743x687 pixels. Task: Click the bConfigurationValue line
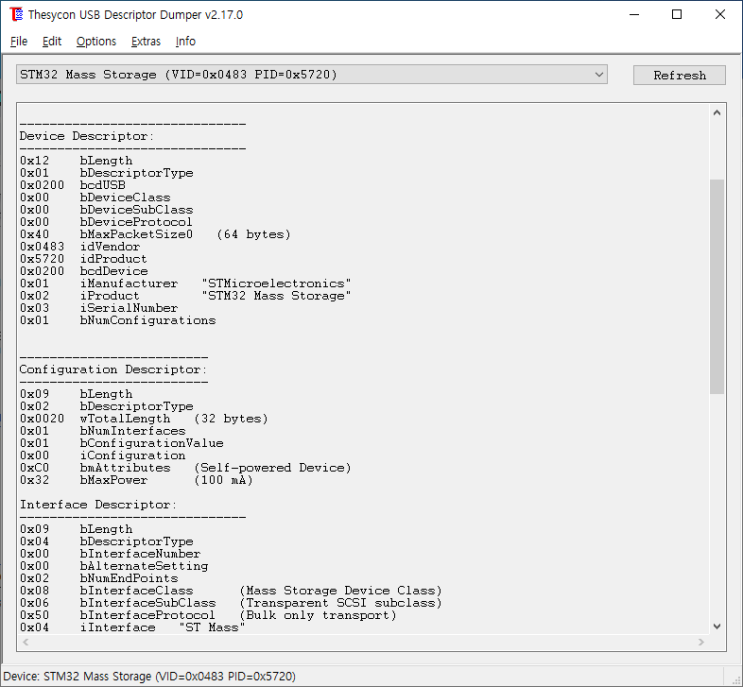click(x=121, y=443)
